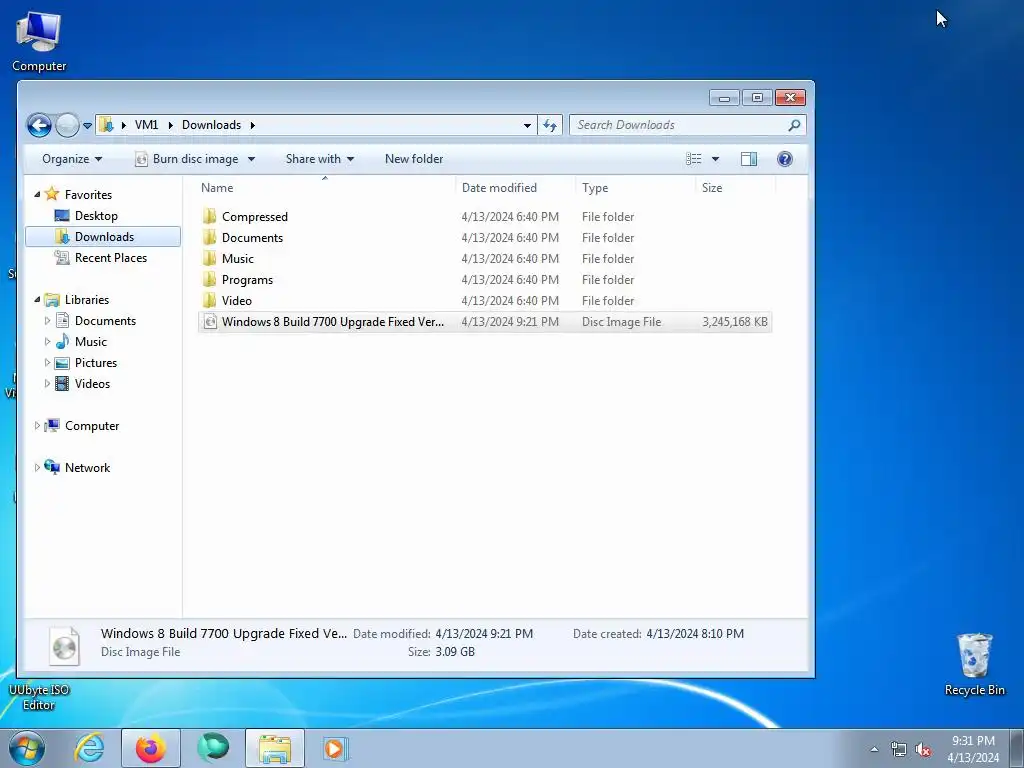Click the VM1 breadcrumb segment

(x=146, y=125)
